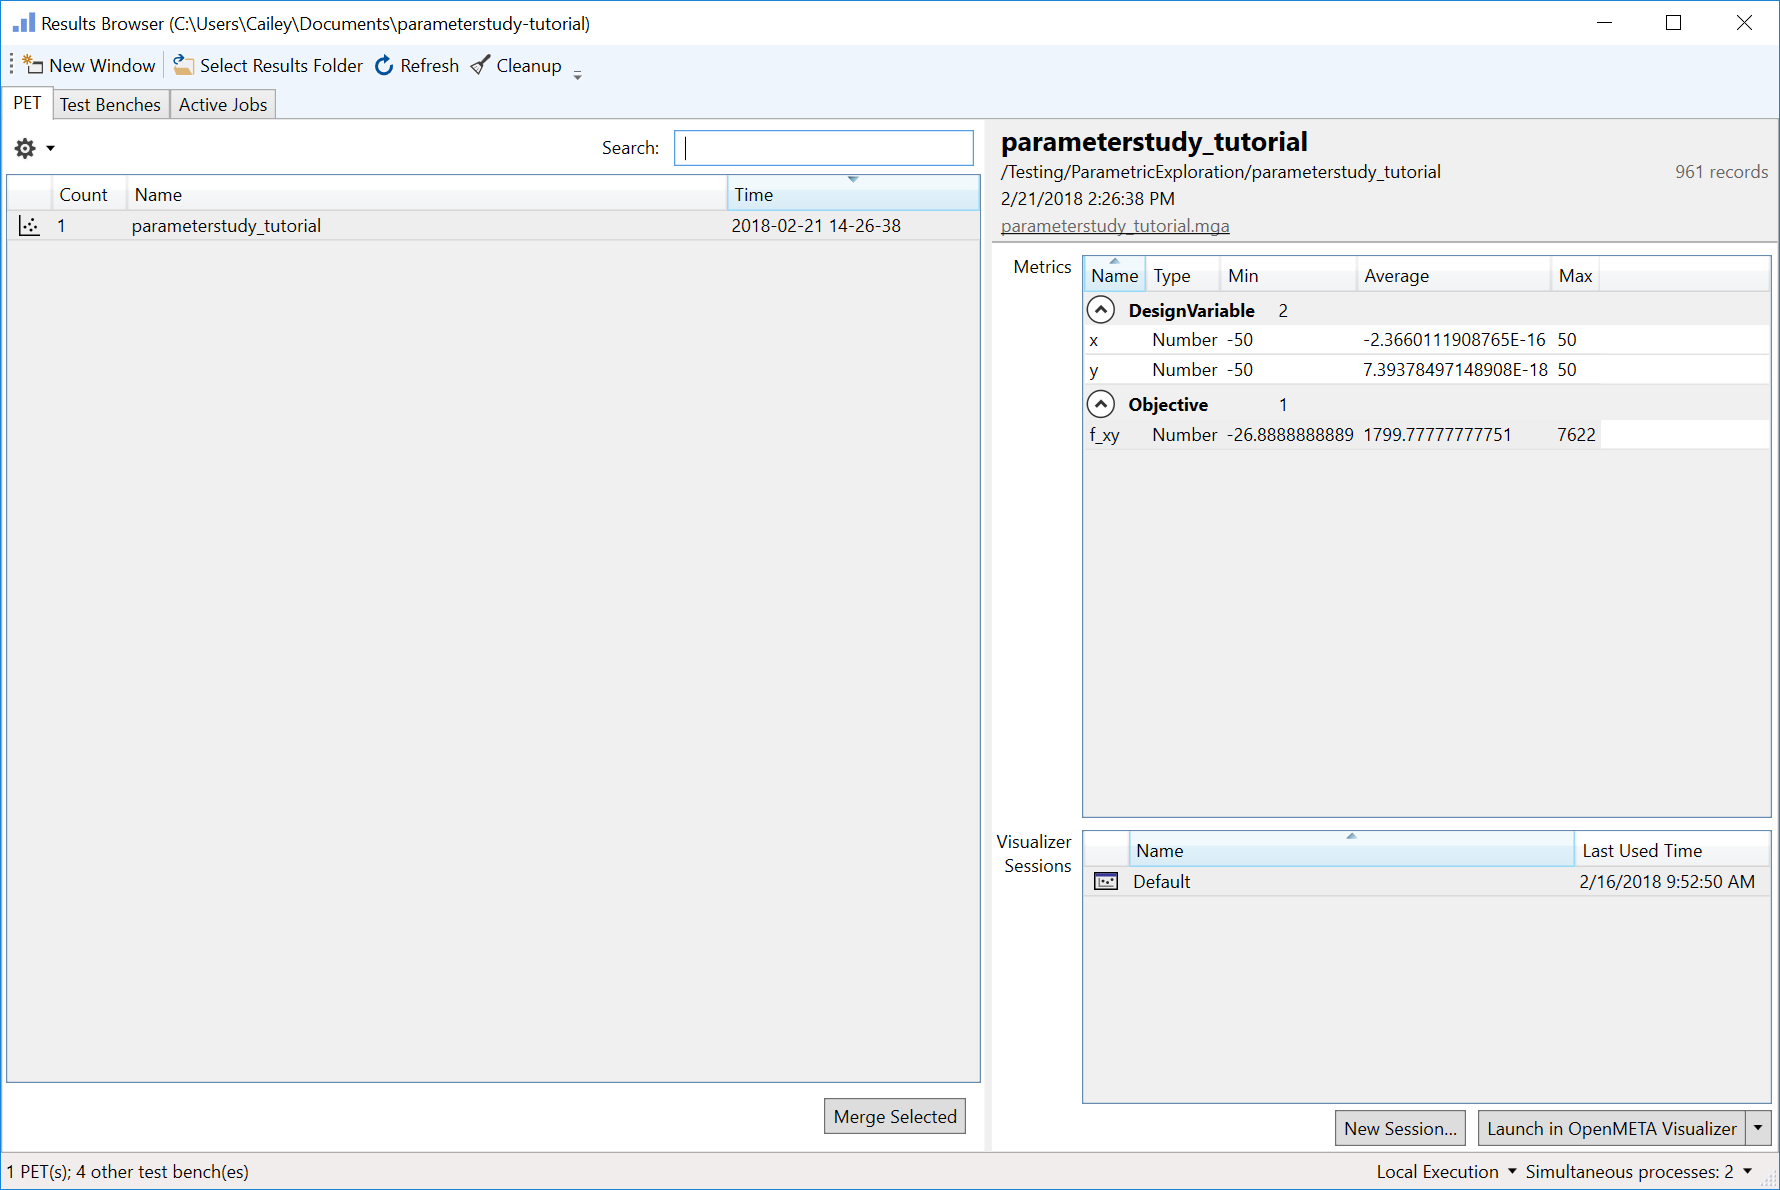
Task: Sort PET list by Count column
Action: point(89,194)
